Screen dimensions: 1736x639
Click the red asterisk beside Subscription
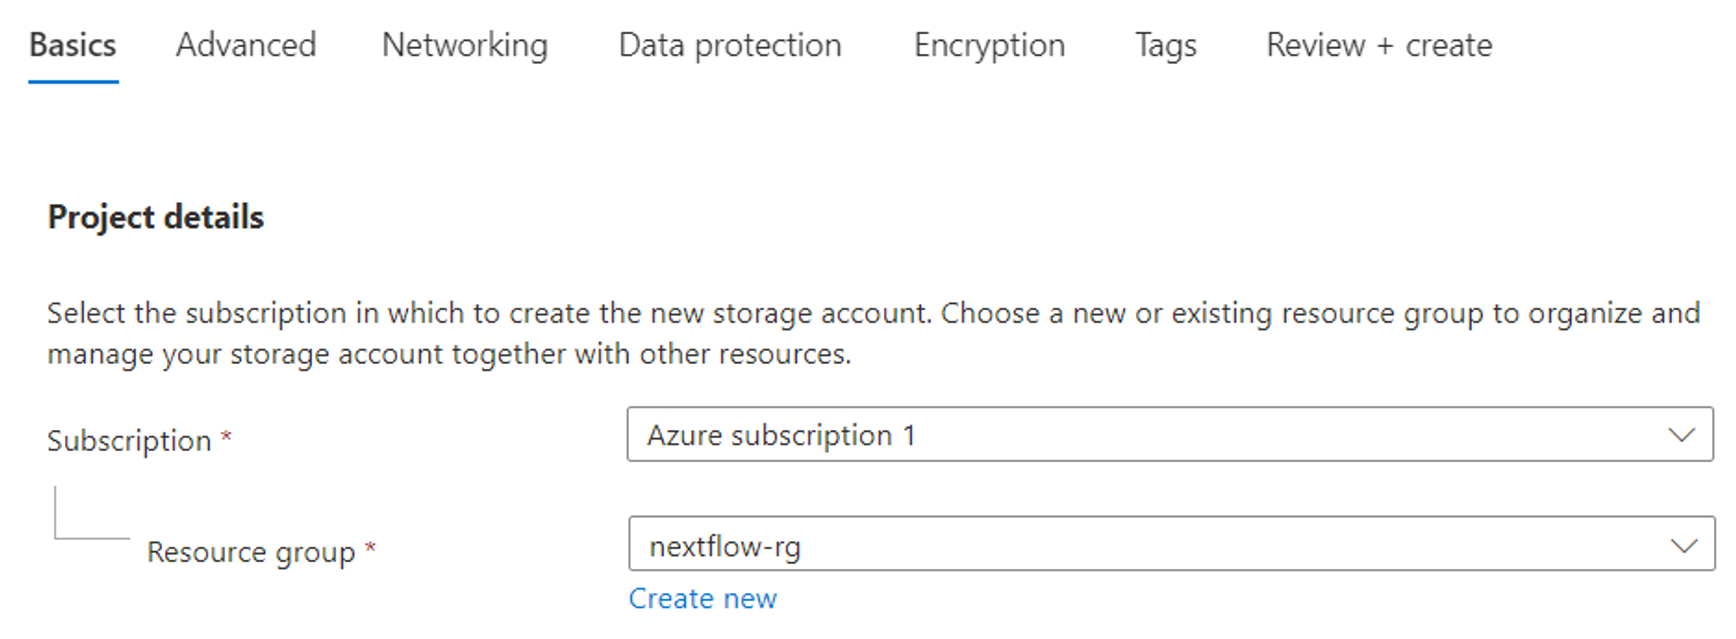coord(227,437)
